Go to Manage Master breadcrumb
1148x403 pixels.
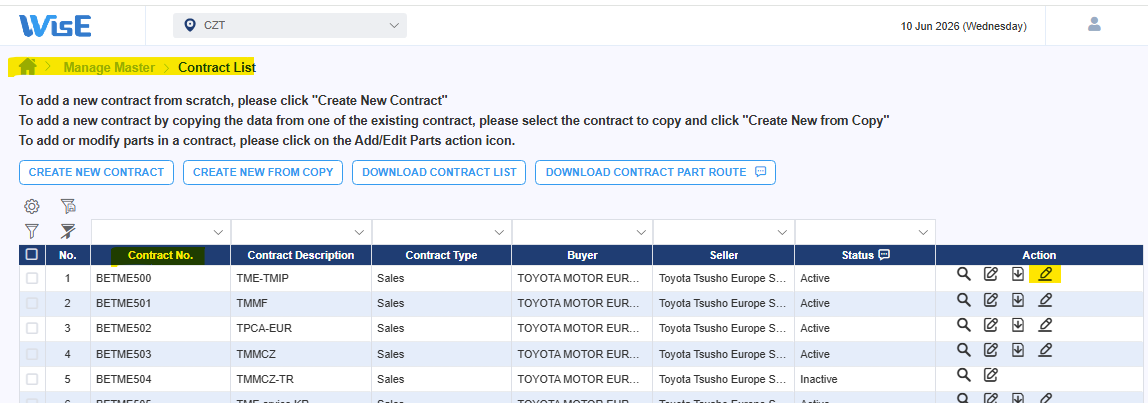point(109,67)
